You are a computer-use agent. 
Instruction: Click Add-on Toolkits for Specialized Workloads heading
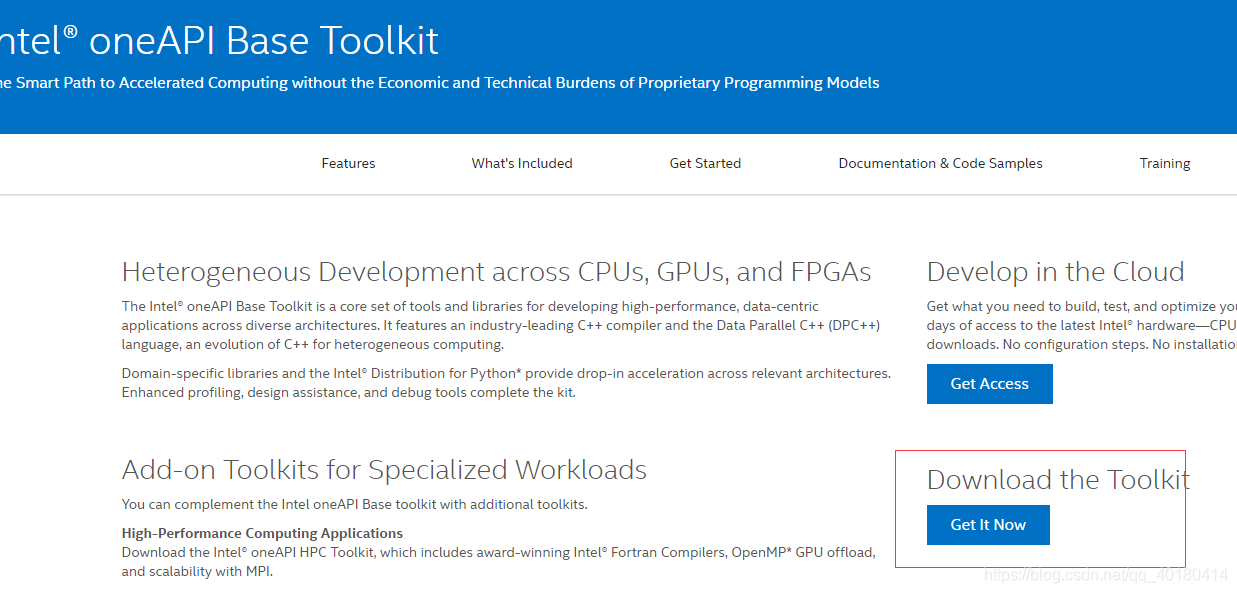(x=384, y=470)
